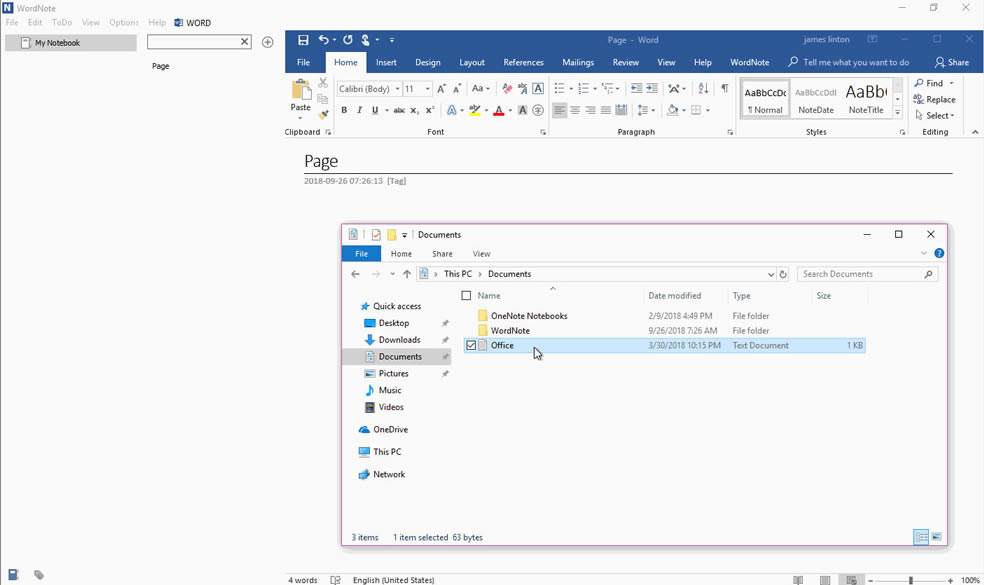Refresh the Documents folder in Explorer
The height and width of the screenshot is (585, 984).
pos(783,274)
